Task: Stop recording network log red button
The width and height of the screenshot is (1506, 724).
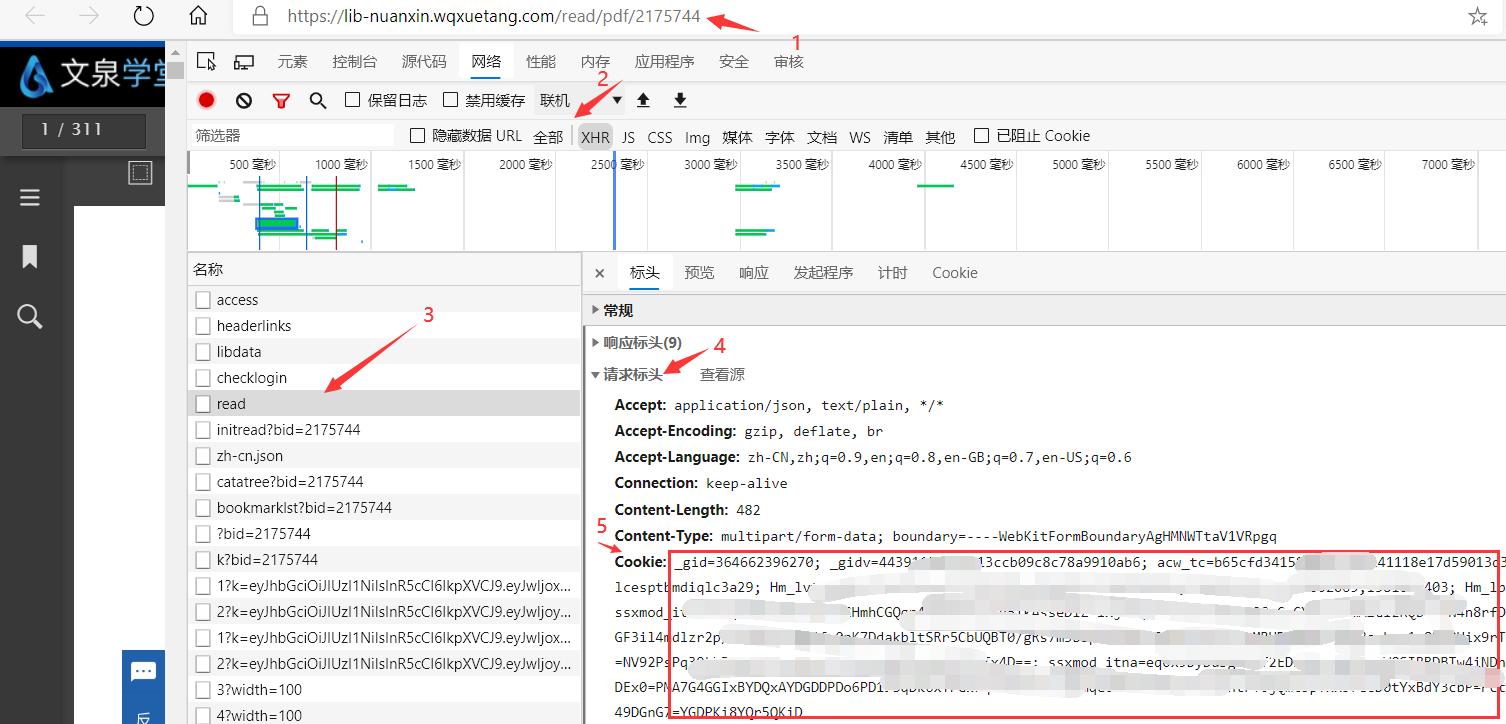Action: pyautogui.click(x=206, y=100)
